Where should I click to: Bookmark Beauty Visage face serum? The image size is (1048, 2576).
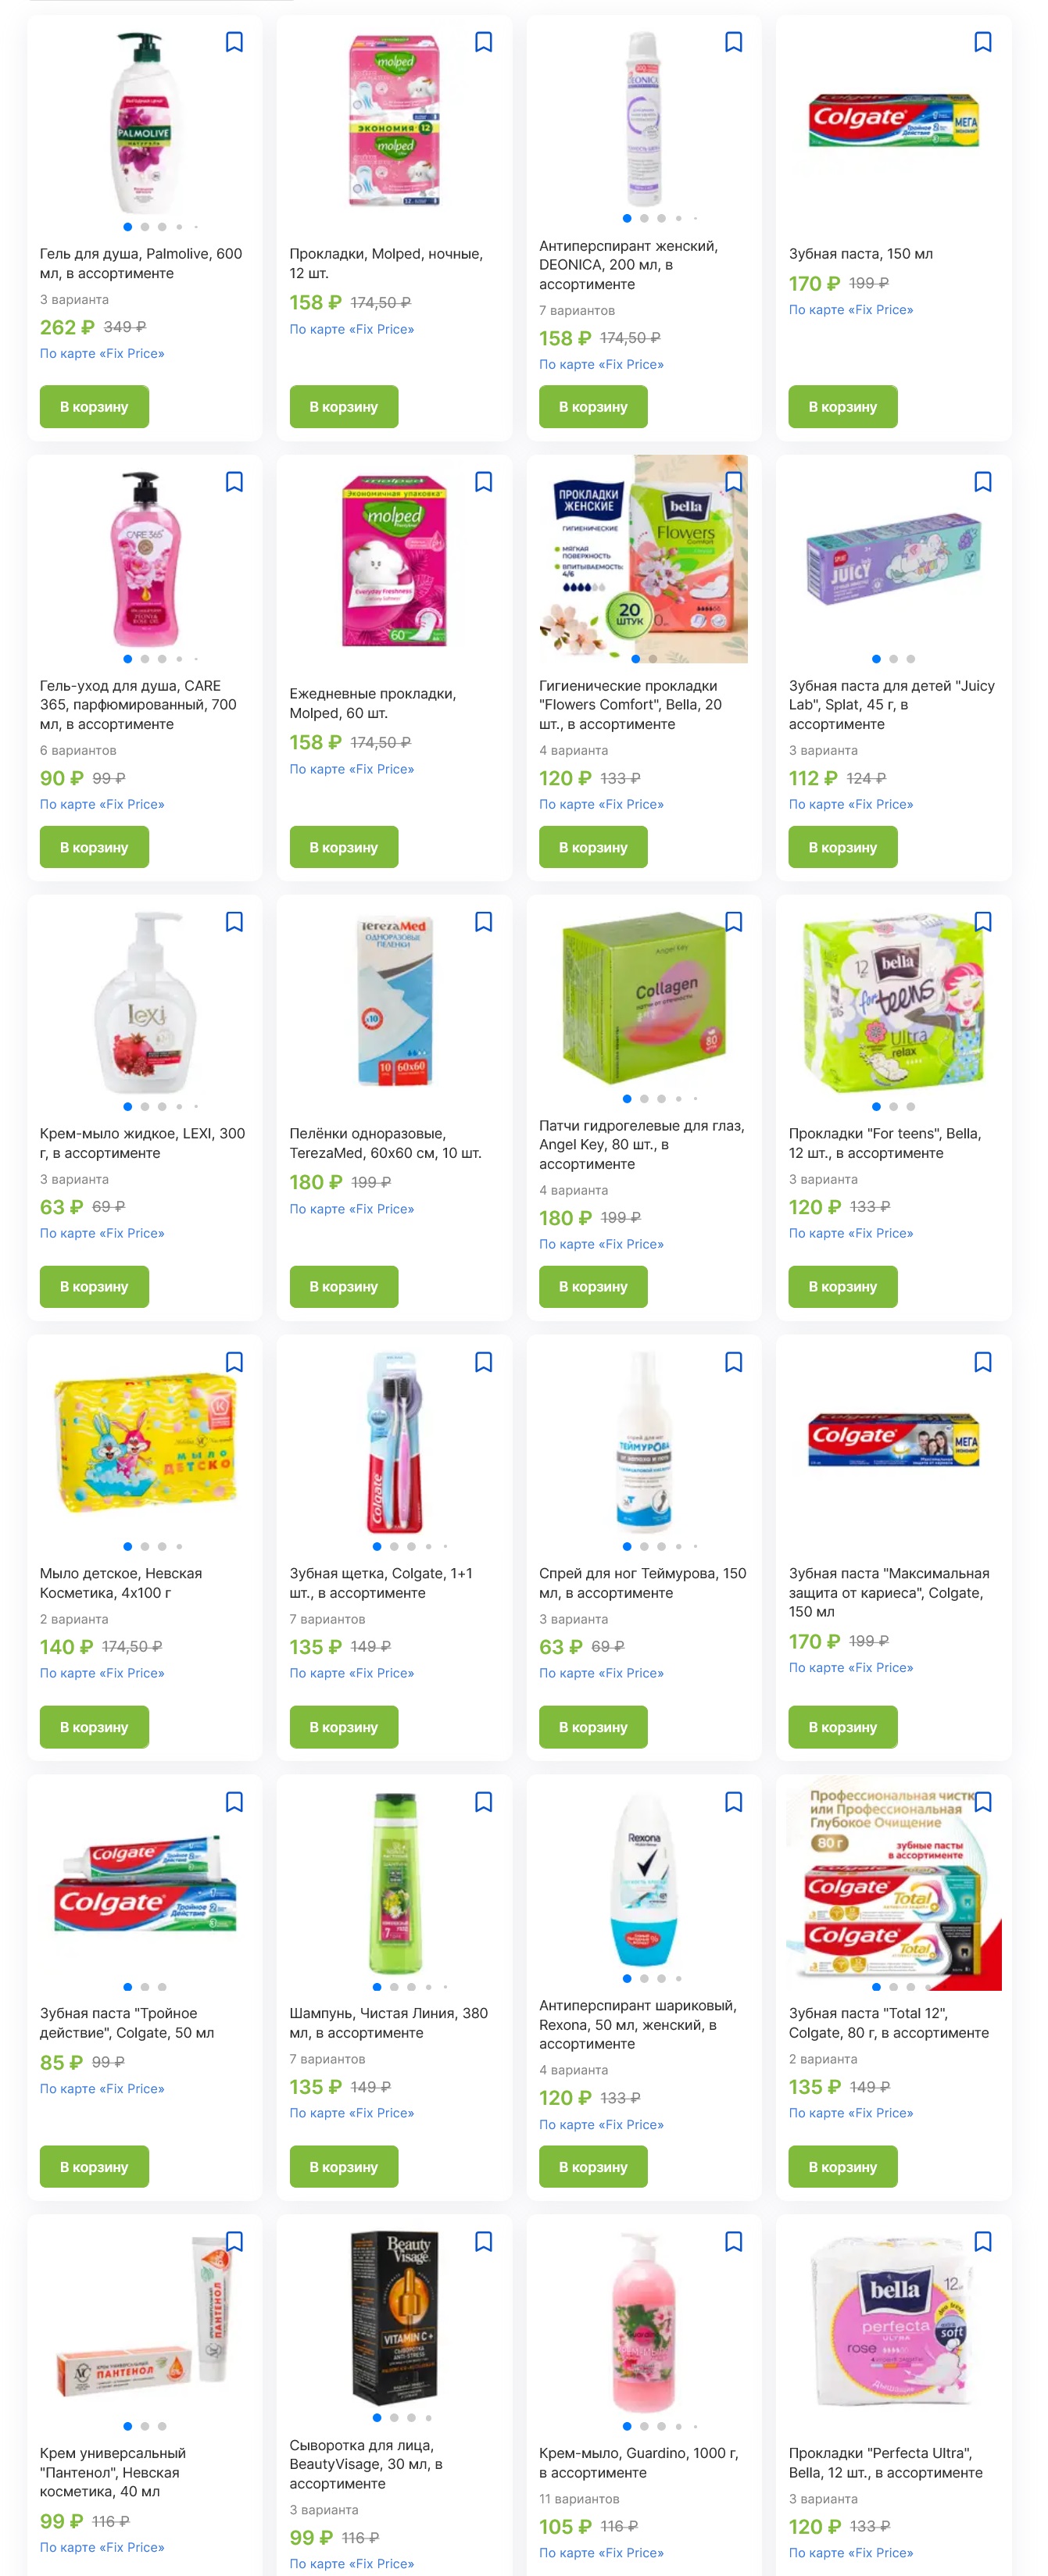pos(483,2242)
